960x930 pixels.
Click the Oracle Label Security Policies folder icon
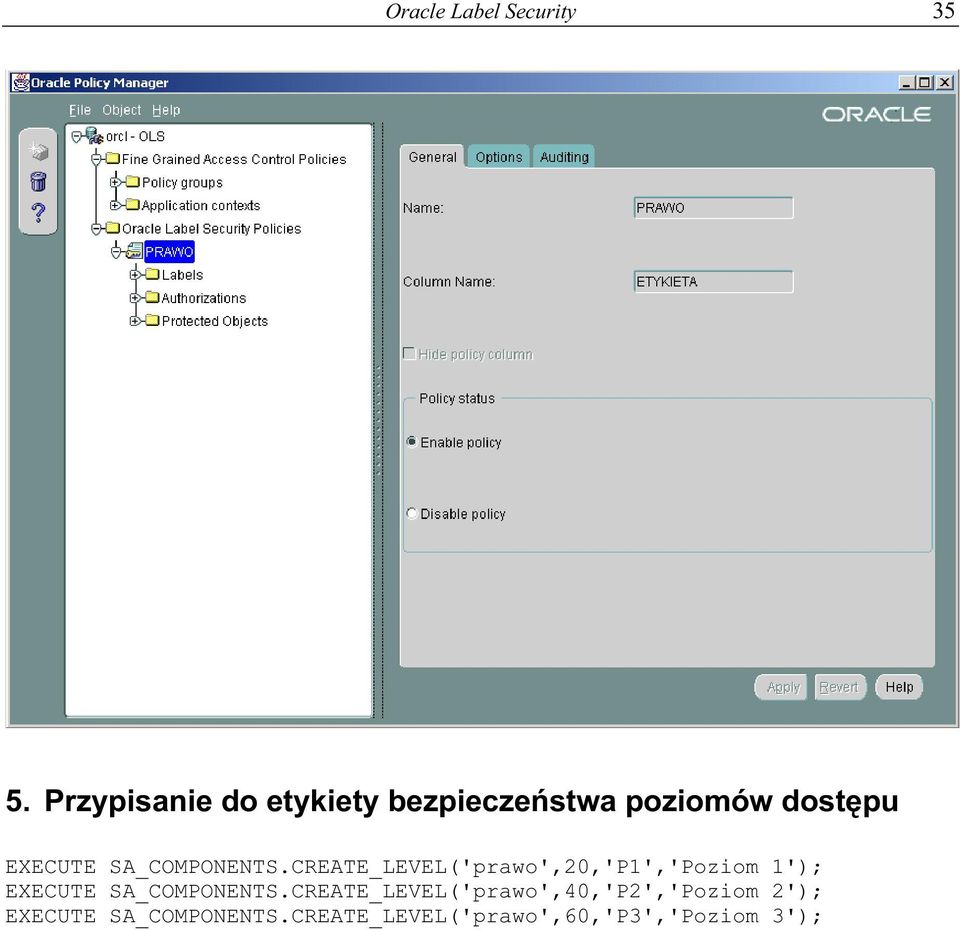113,228
